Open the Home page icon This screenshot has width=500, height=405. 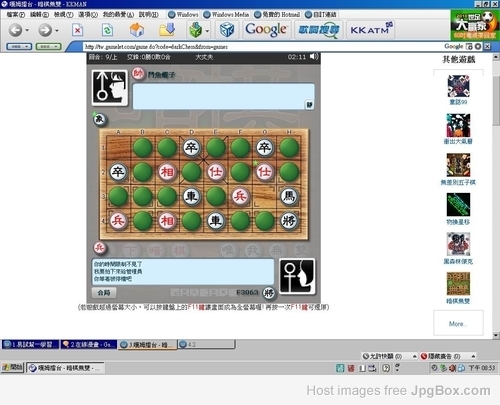click(137, 30)
